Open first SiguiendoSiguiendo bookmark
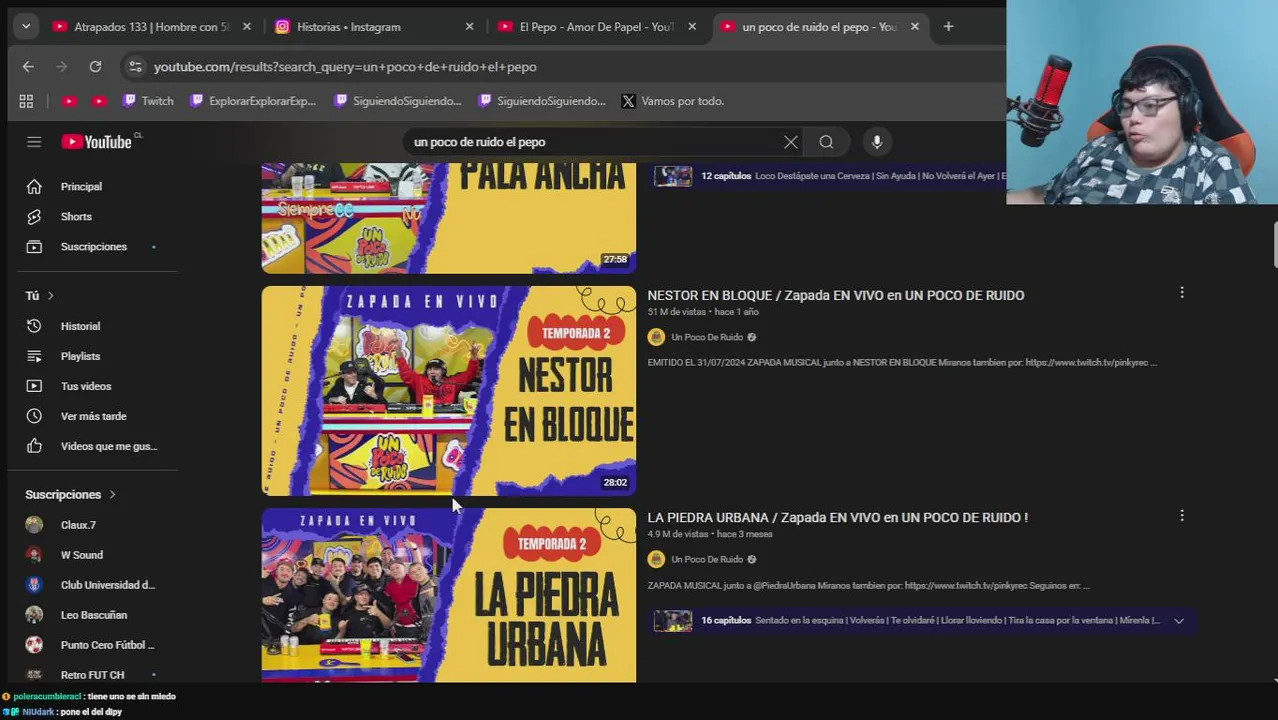The width and height of the screenshot is (1278, 720). click(398, 101)
